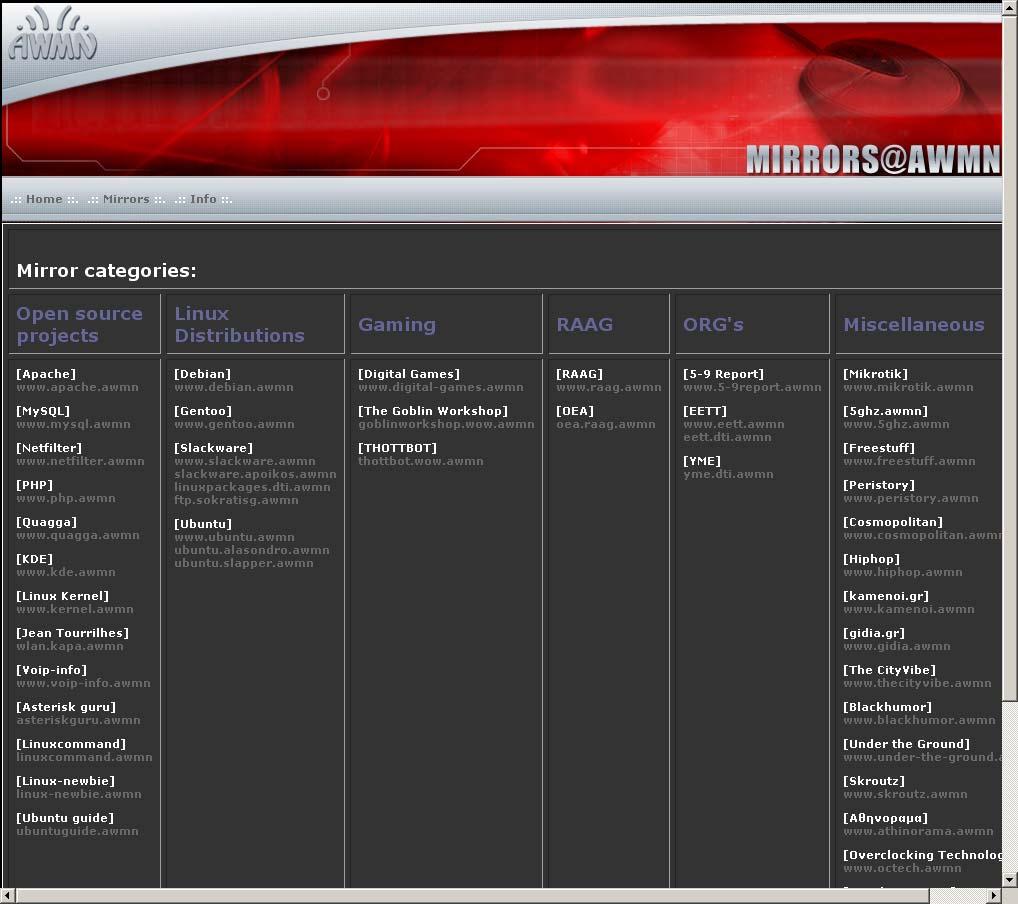
Task: Open www.5-9report.awmn link
Action: 752,387
